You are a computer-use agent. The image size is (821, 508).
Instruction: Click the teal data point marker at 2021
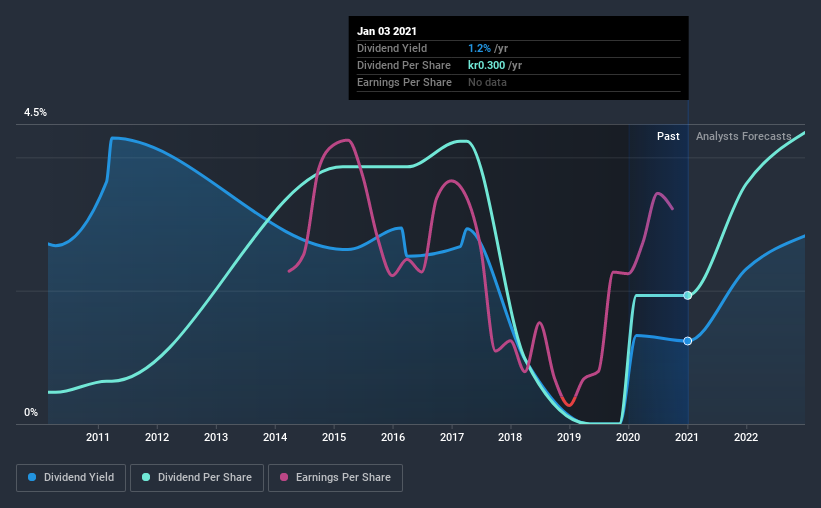[687, 295]
